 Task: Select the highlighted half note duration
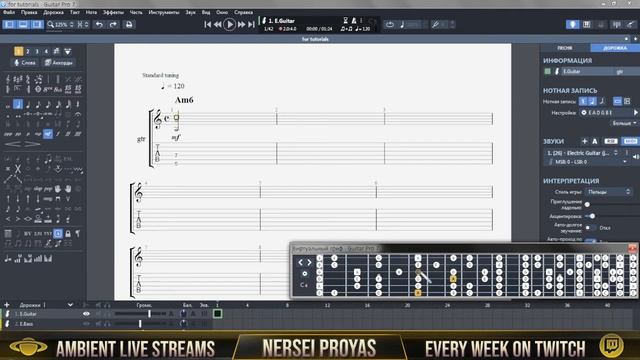pos(18,104)
